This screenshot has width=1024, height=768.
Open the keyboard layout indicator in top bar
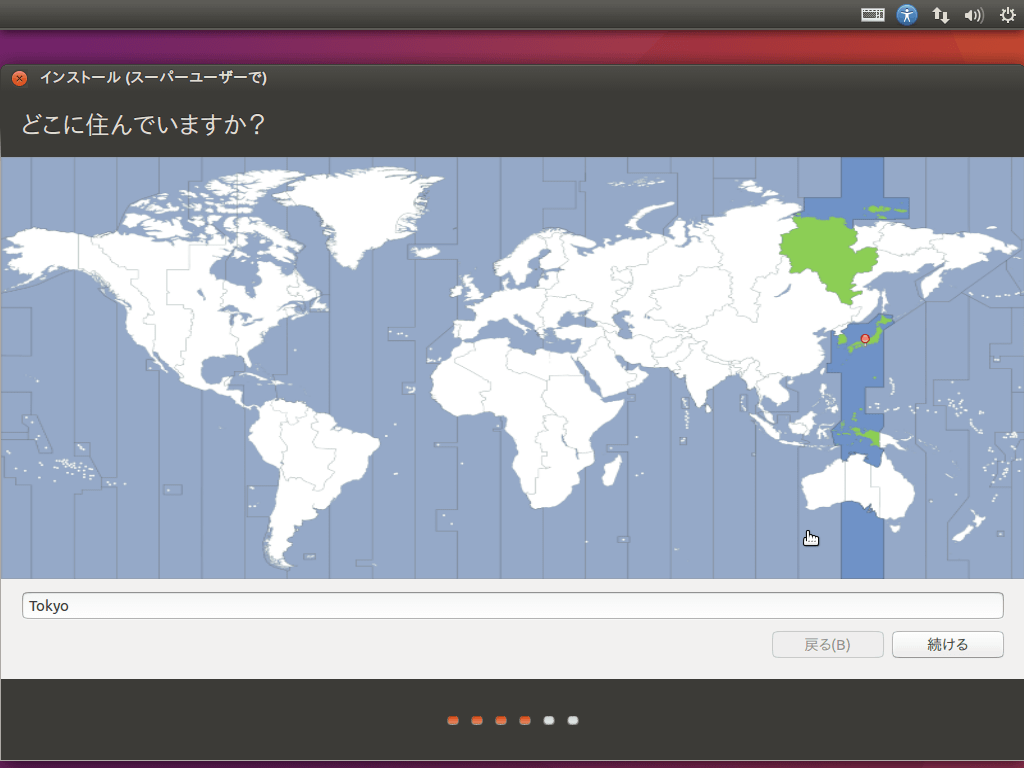coord(873,15)
